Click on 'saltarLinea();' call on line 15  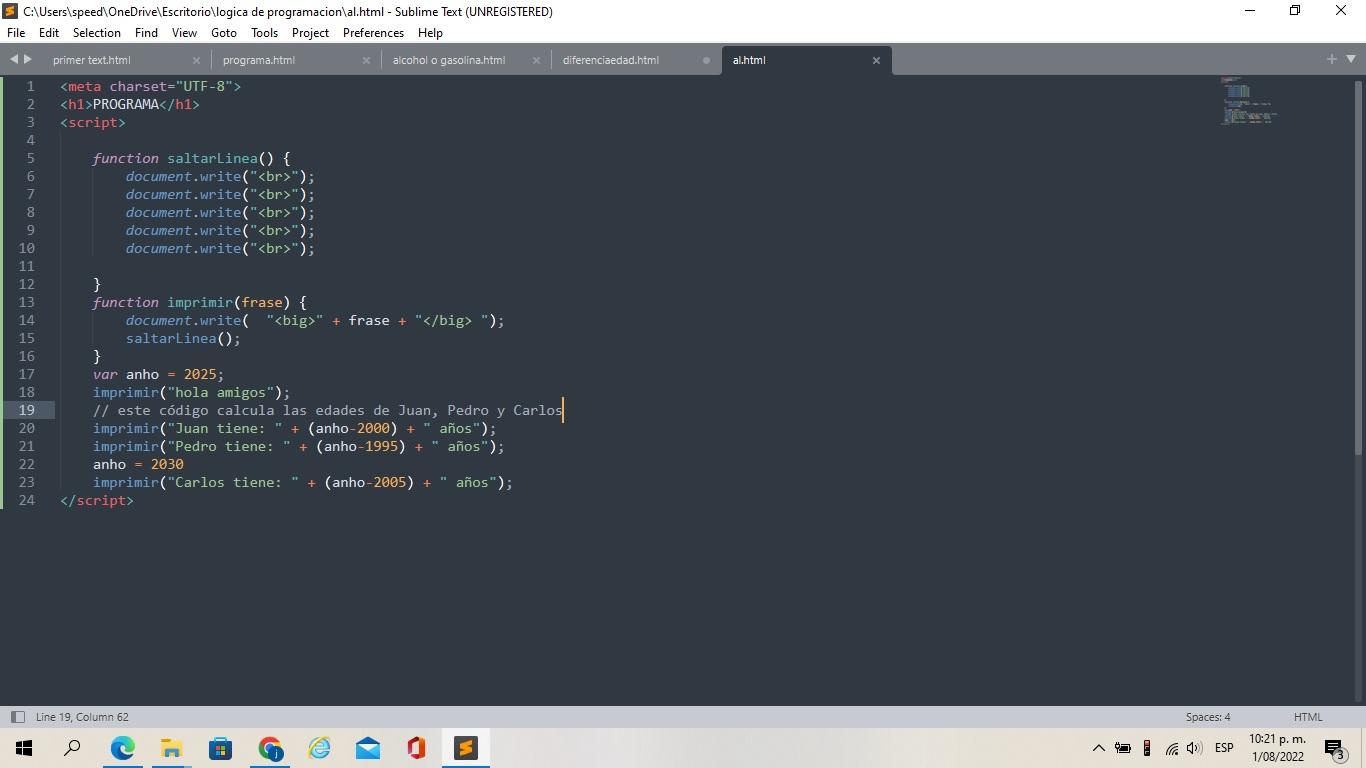(183, 338)
